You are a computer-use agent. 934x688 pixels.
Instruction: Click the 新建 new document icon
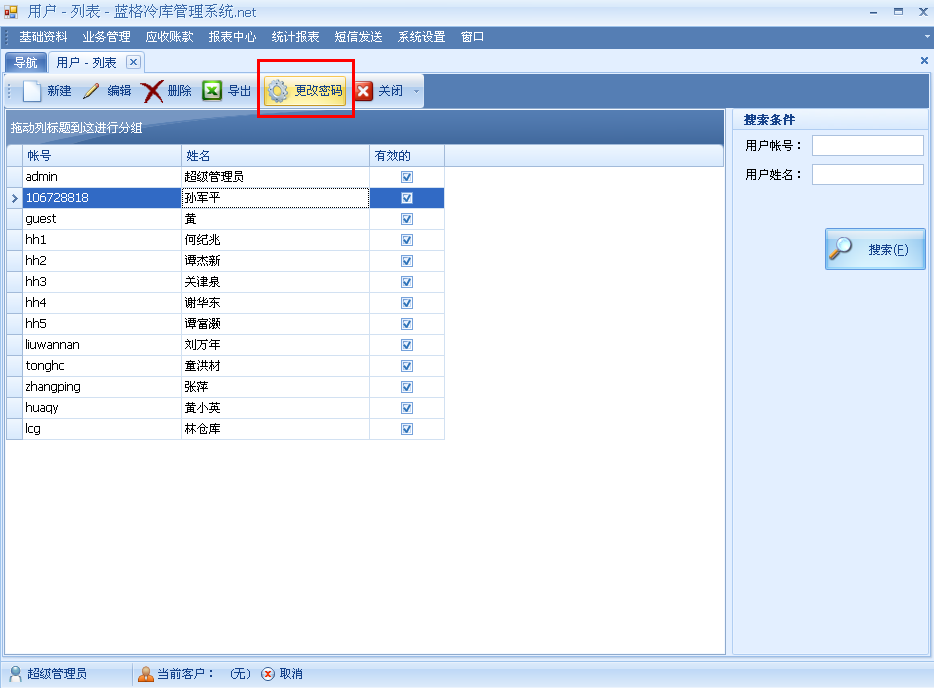coord(32,91)
